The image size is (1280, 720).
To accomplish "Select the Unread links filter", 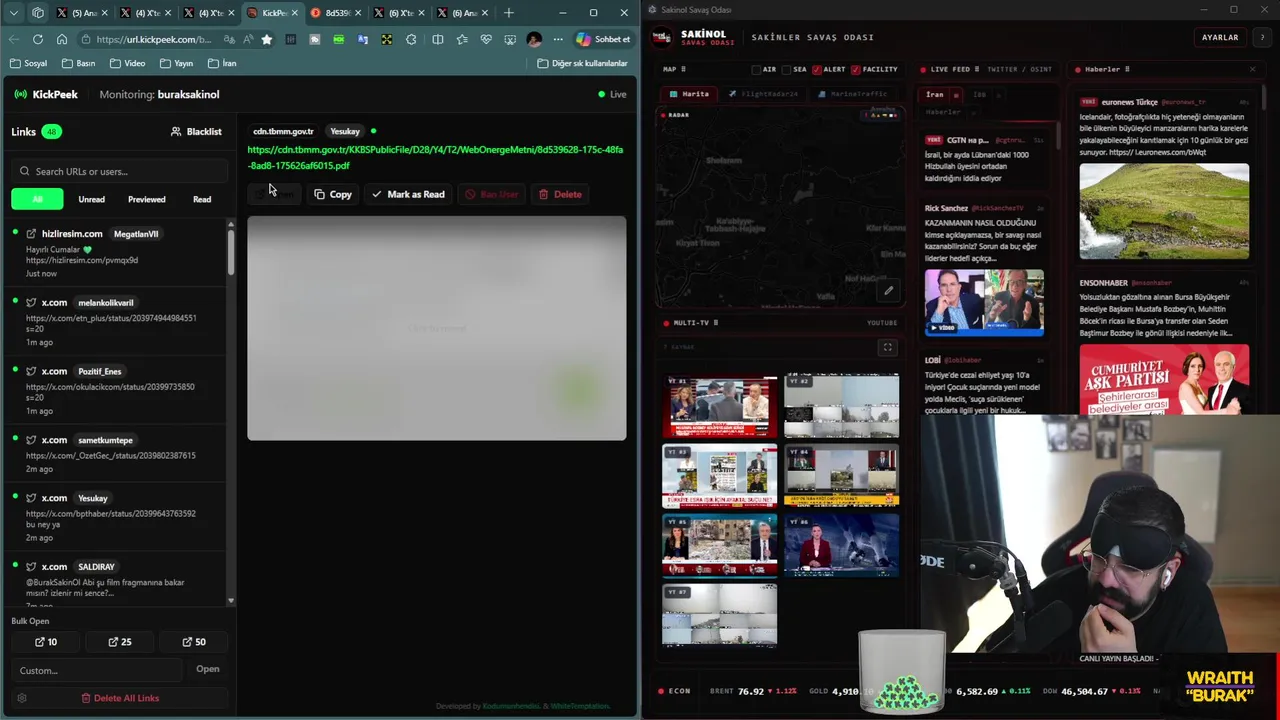I will (91, 199).
